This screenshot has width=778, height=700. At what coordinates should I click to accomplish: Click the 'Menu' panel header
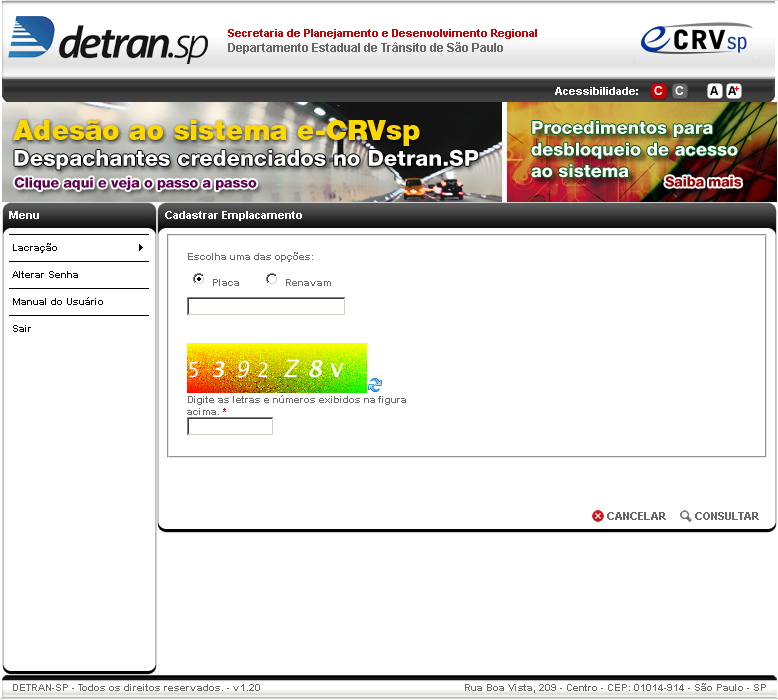tap(24, 215)
